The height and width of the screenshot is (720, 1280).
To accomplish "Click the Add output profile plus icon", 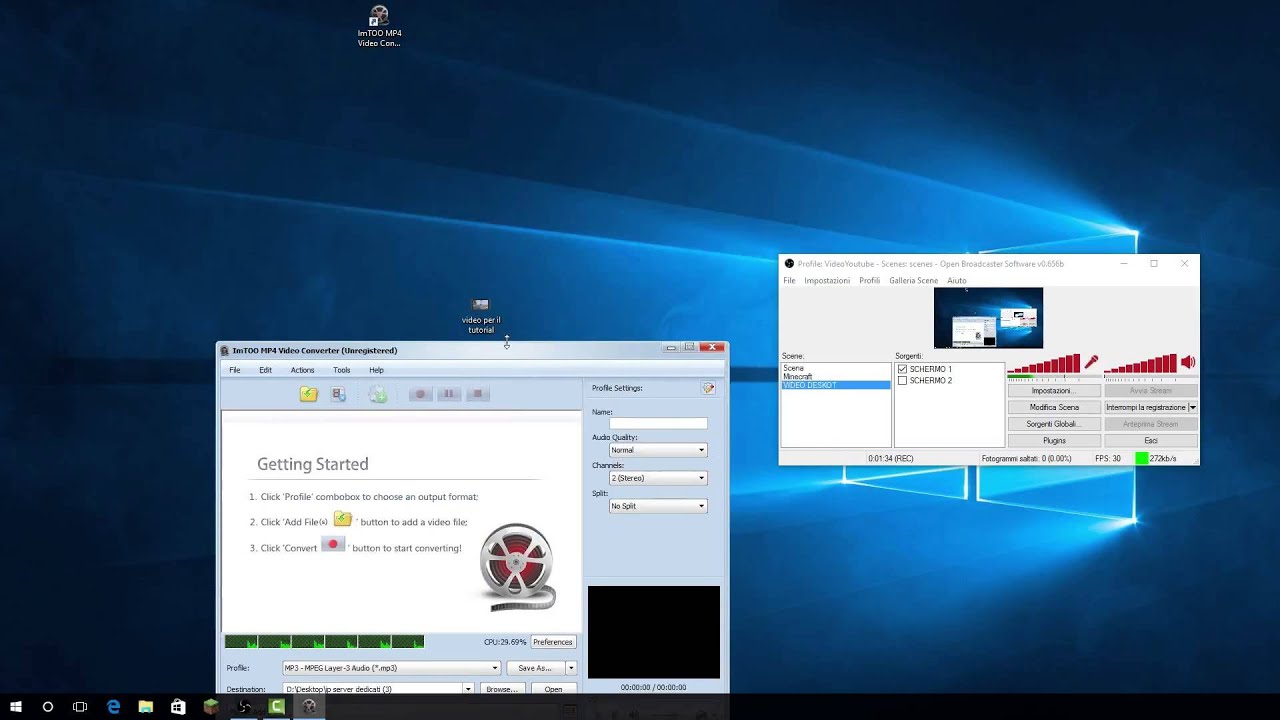I will click(x=378, y=394).
